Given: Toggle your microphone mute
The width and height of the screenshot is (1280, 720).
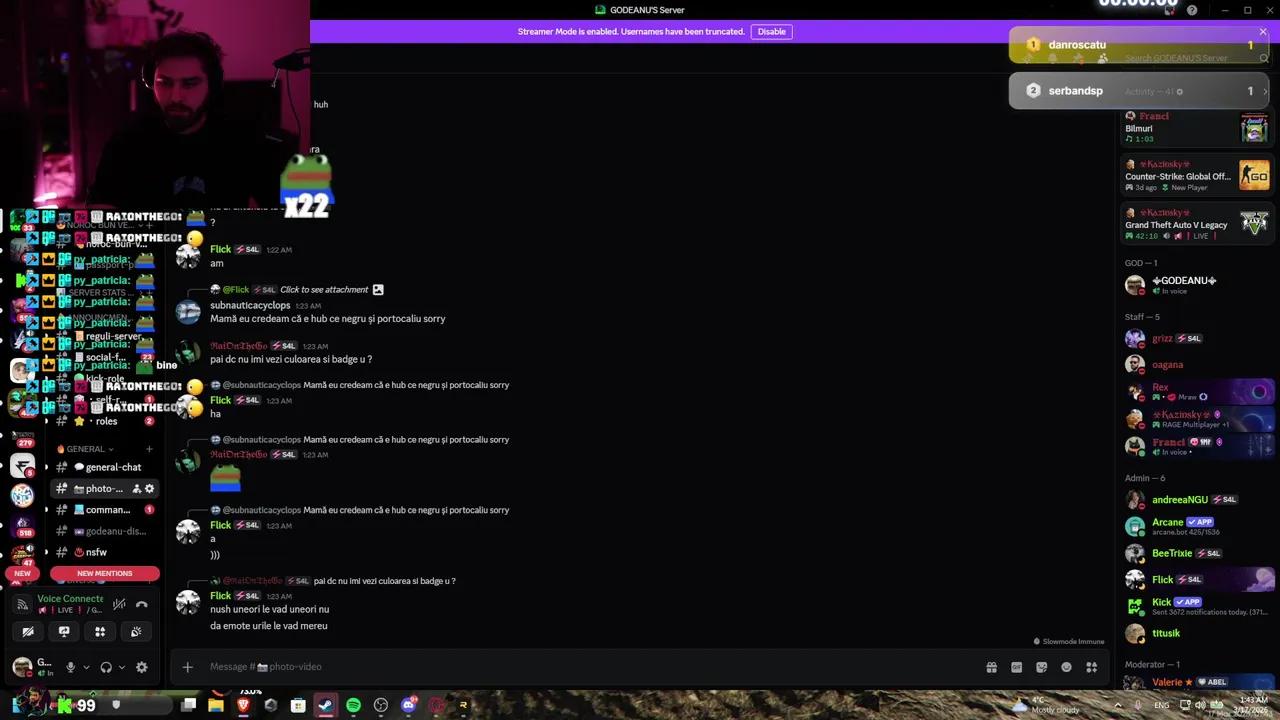Looking at the screenshot, I should (x=70, y=667).
